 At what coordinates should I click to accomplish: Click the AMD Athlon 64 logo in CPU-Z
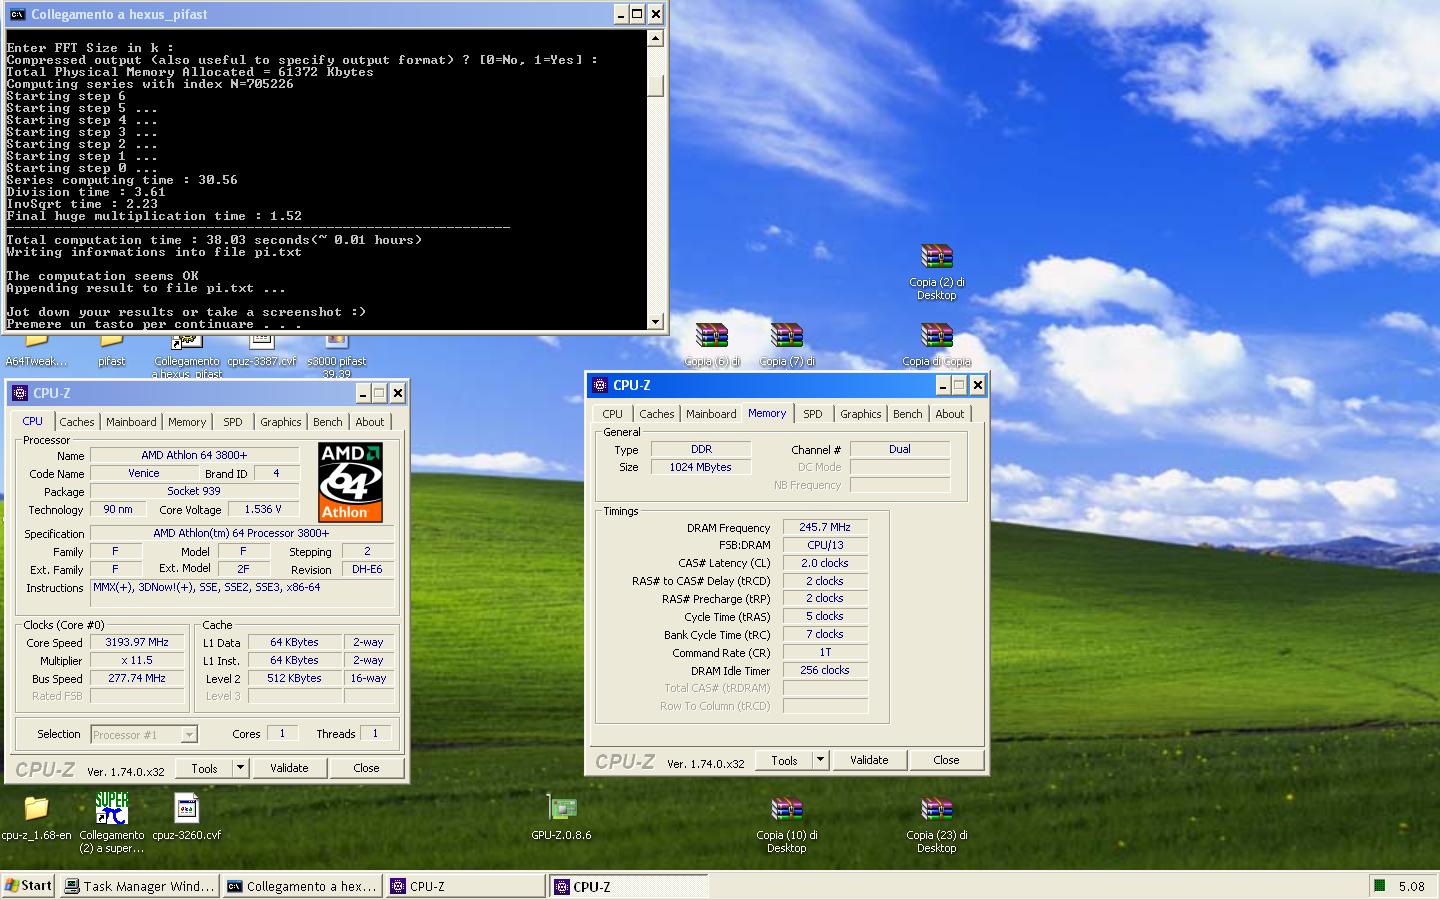coord(350,482)
